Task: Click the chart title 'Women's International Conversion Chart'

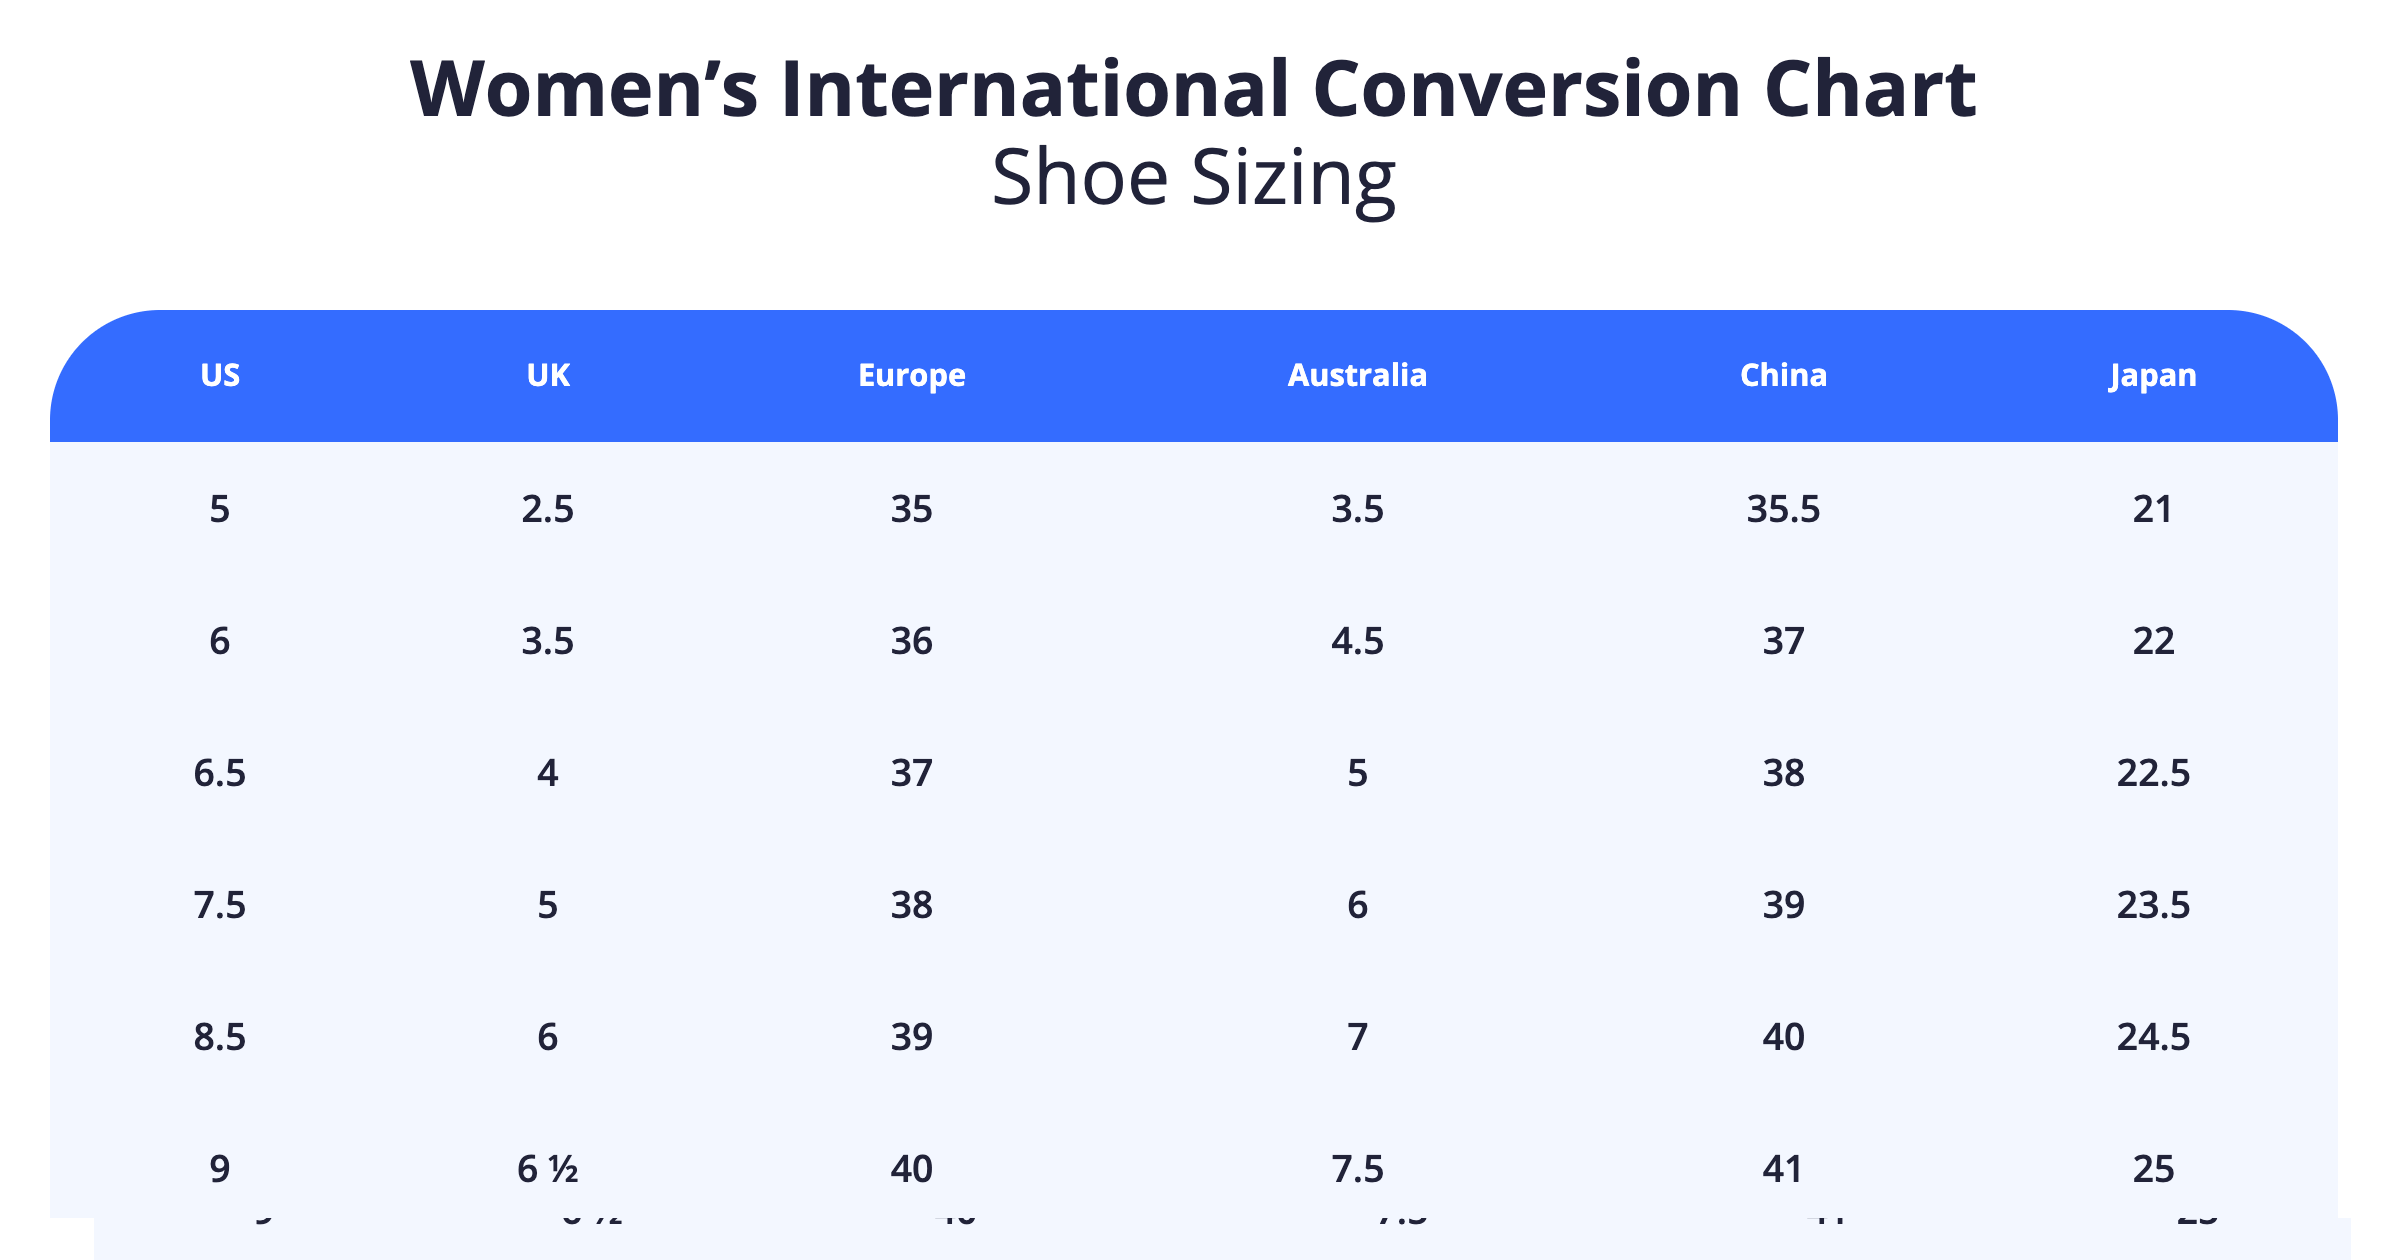Action: point(1193,89)
